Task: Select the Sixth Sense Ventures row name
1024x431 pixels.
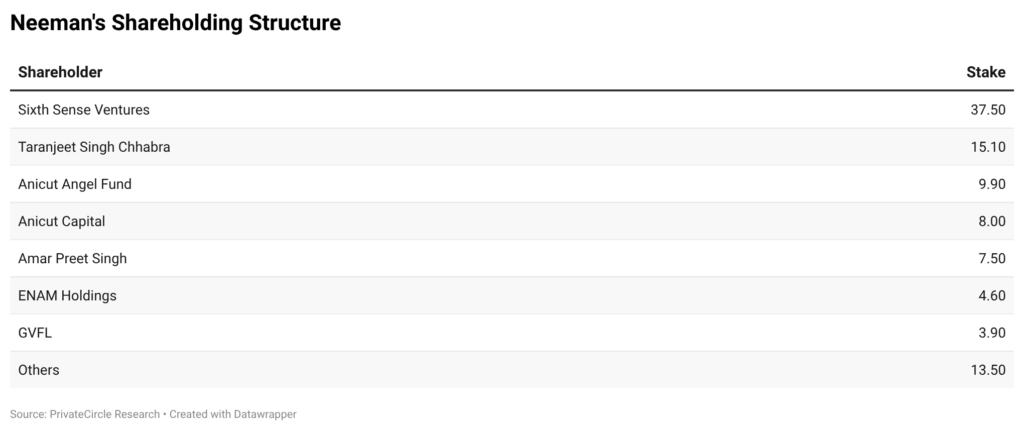Action: coord(84,109)
